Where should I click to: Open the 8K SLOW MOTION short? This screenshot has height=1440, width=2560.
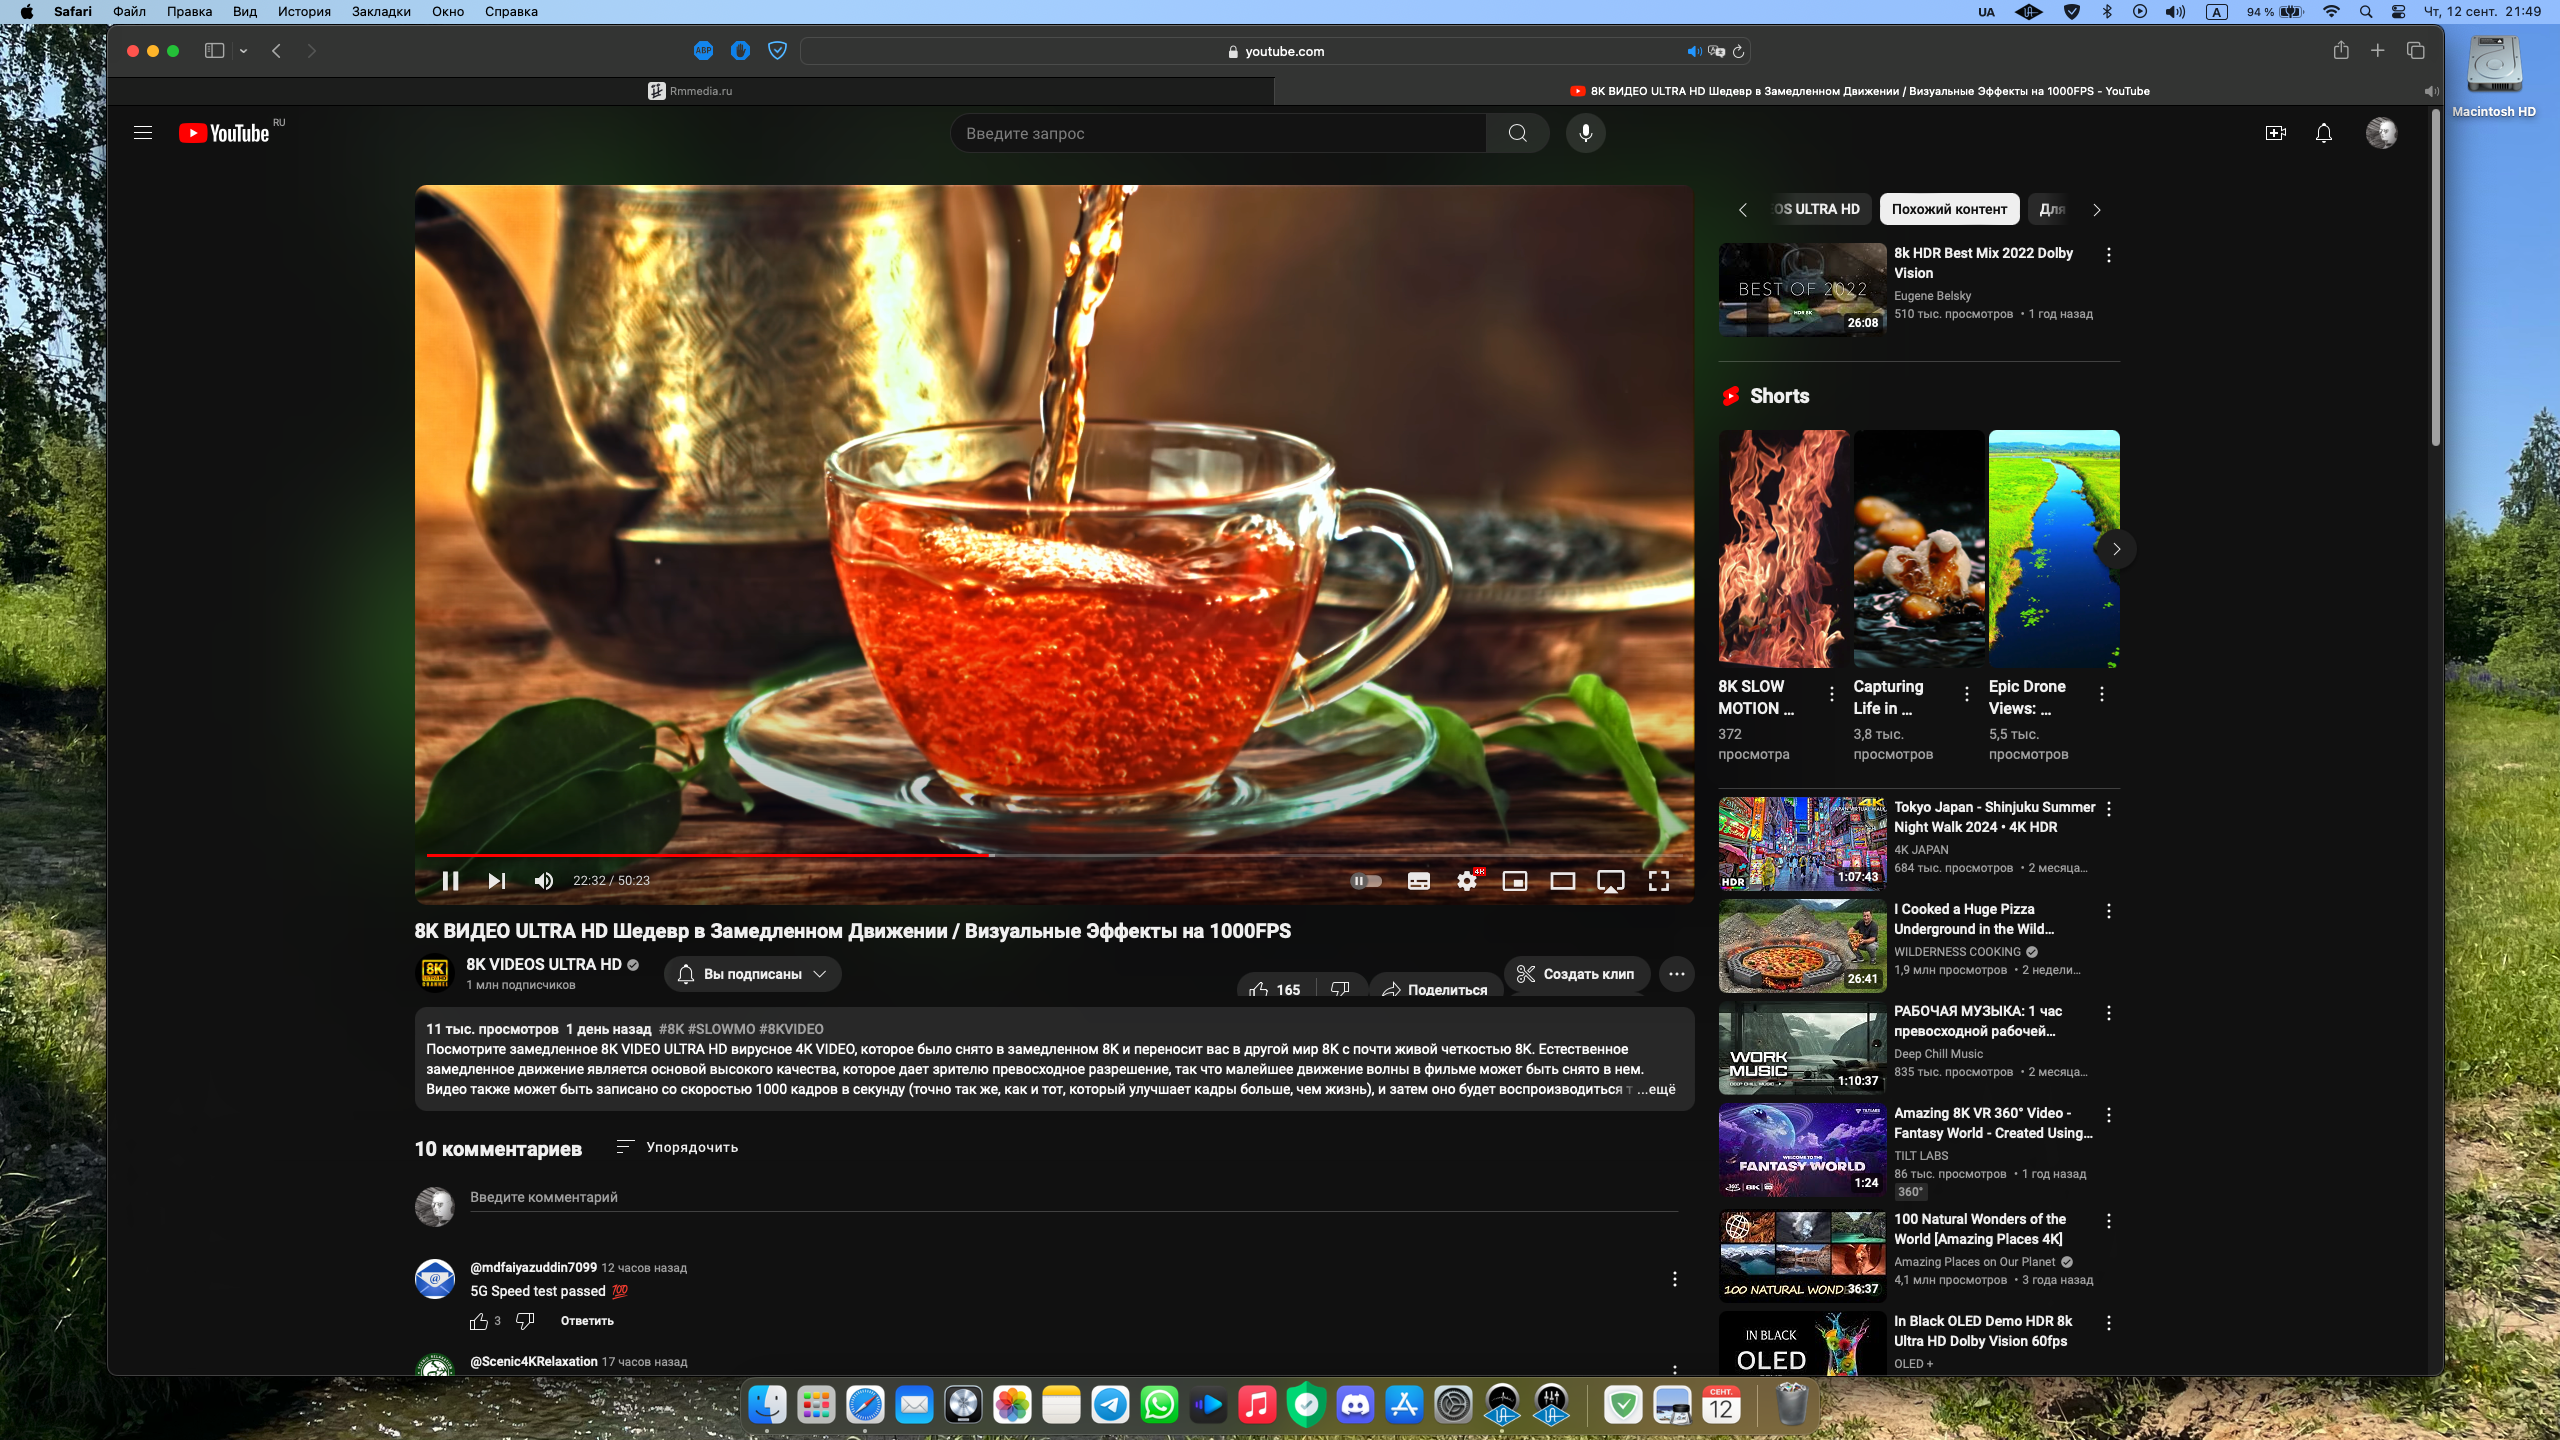coord(1783,549)
